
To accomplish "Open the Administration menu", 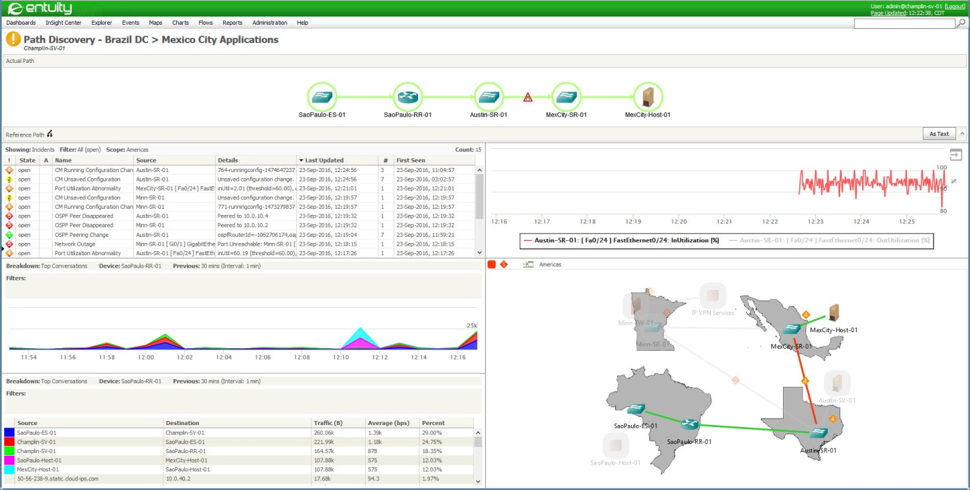I will [270, 23].
